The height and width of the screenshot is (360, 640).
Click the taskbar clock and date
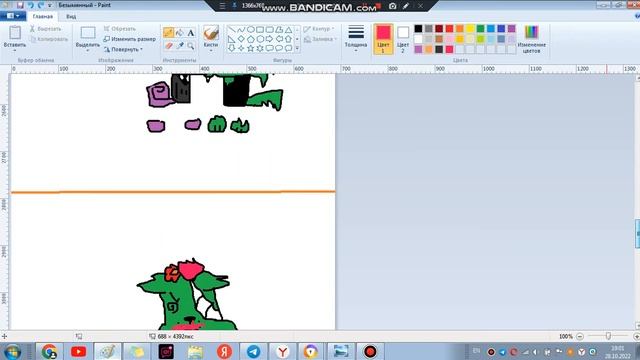tap(618, 352)
